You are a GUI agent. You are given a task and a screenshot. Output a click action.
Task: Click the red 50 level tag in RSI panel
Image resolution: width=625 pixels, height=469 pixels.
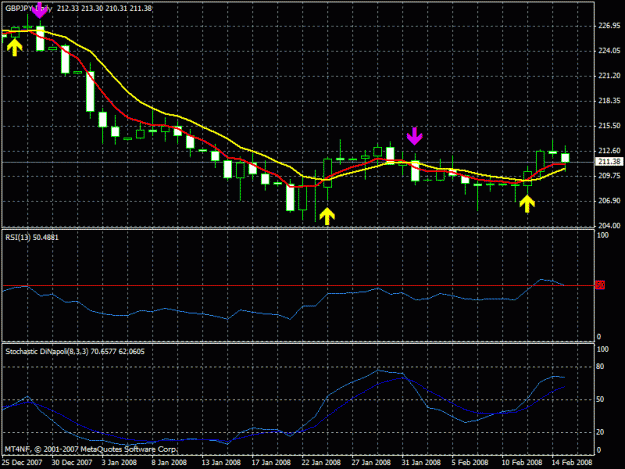pyautogui.click(x=600, y=285)
